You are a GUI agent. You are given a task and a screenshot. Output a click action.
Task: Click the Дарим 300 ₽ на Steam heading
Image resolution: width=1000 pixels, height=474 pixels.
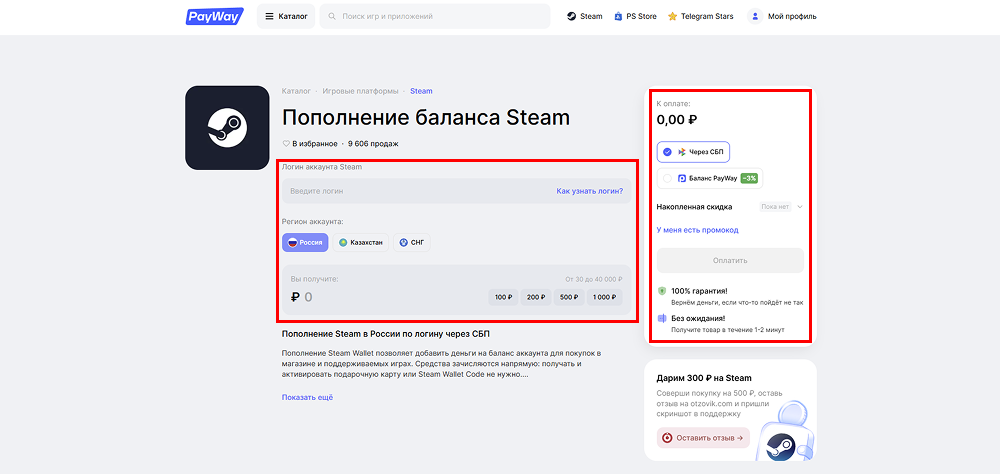(704, 378)
